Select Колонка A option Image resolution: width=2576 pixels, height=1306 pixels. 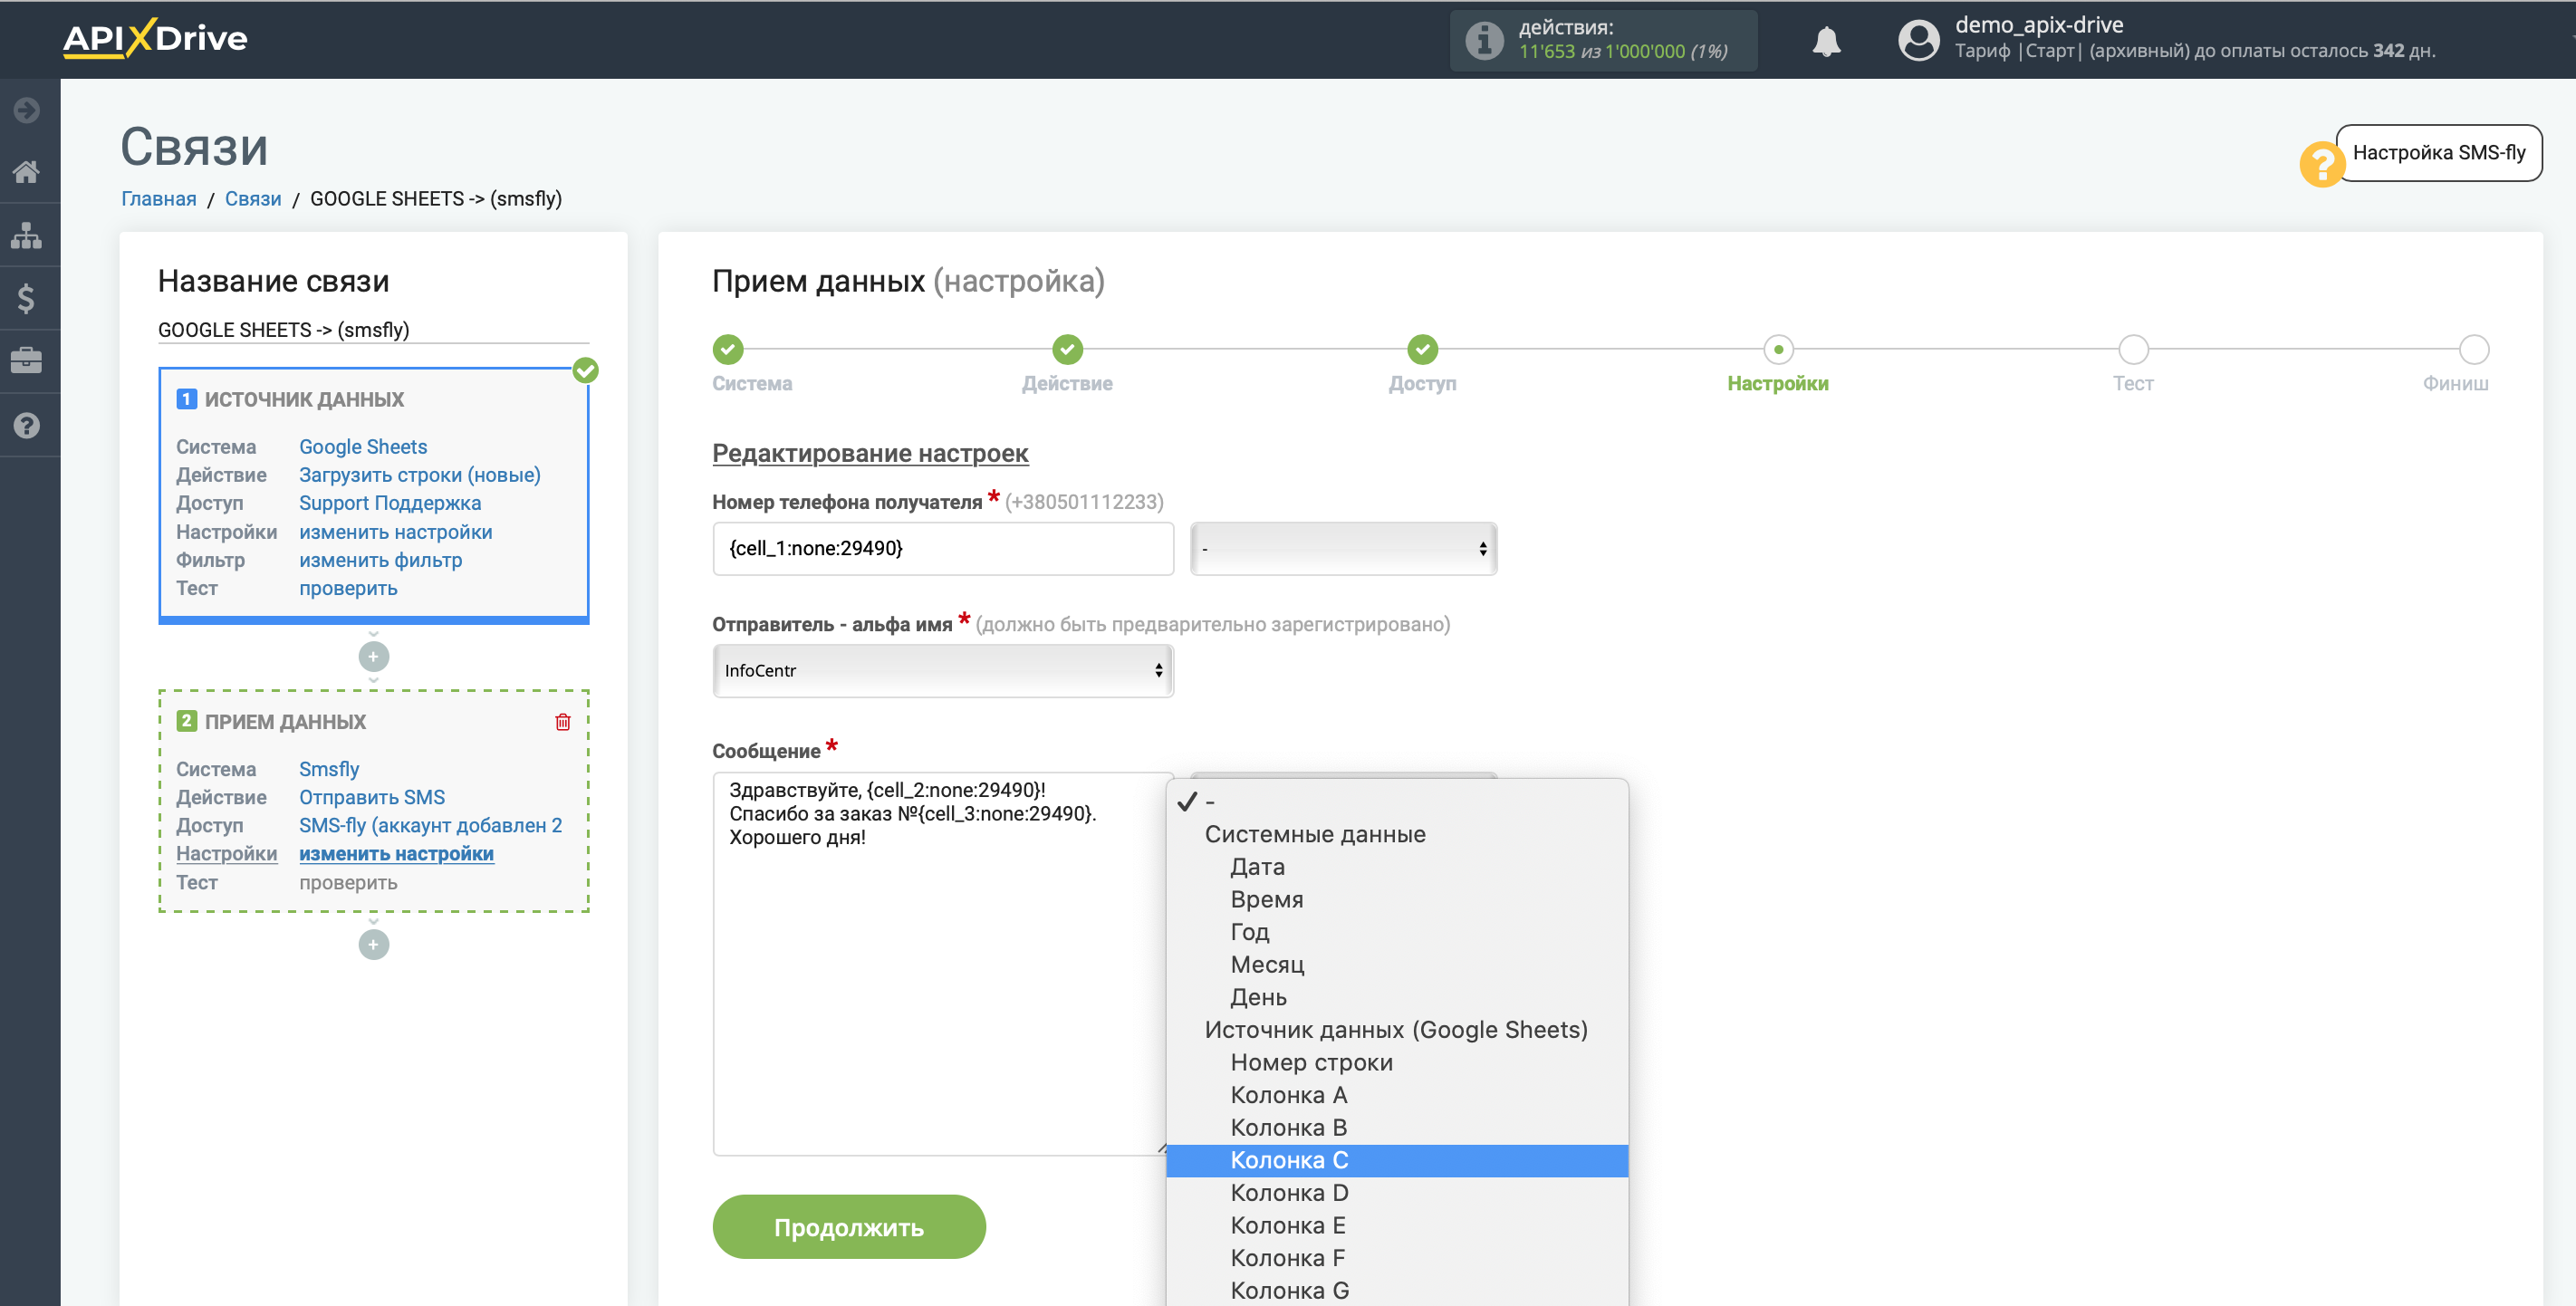coord(1397,1095)
